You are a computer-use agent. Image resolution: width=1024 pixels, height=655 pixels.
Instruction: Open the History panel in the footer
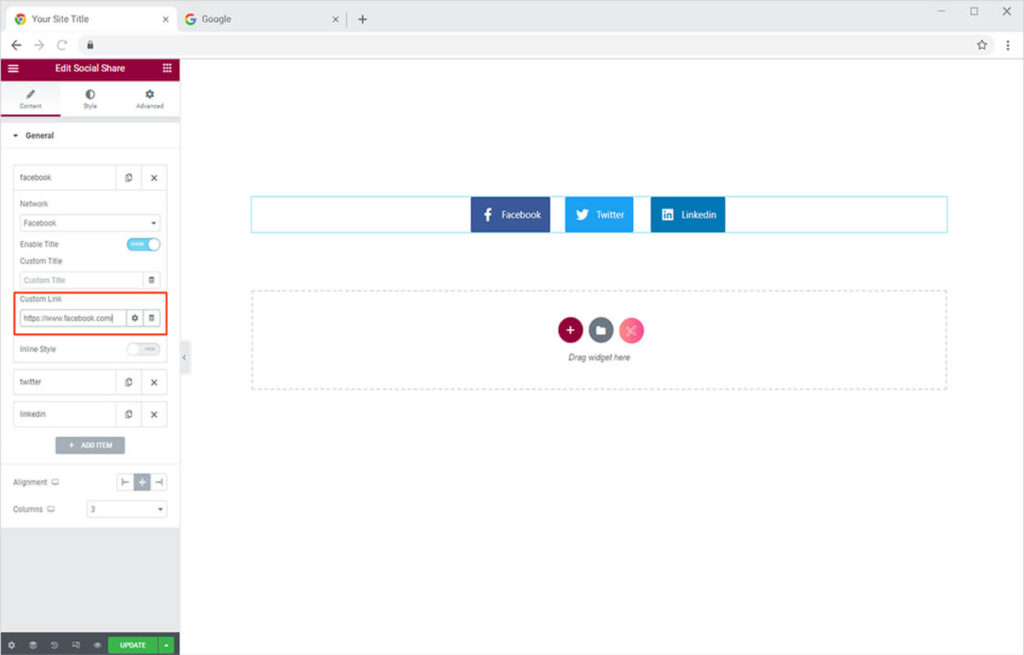tap(54, 645)
